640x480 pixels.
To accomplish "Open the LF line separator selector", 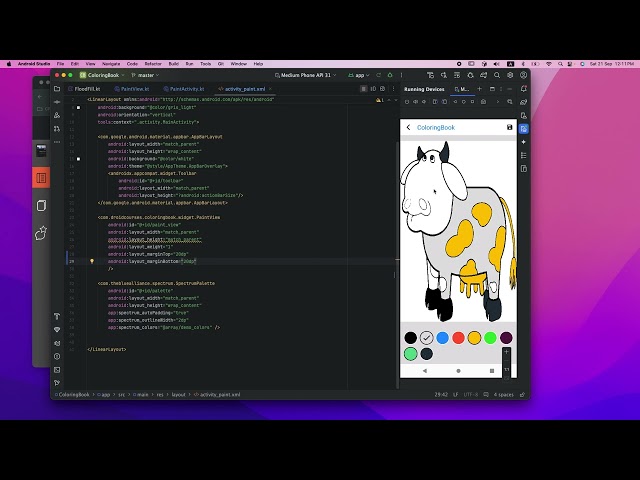I will click(x=456, y=395).
